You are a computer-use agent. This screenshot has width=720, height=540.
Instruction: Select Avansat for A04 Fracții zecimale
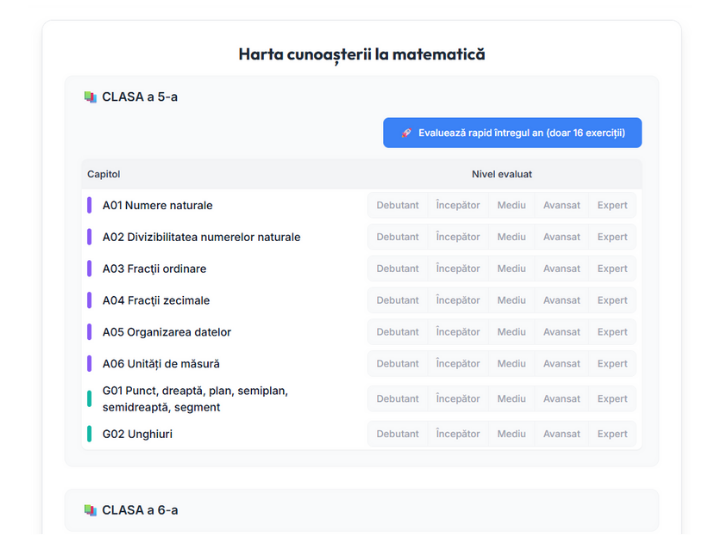click(561, 300)
